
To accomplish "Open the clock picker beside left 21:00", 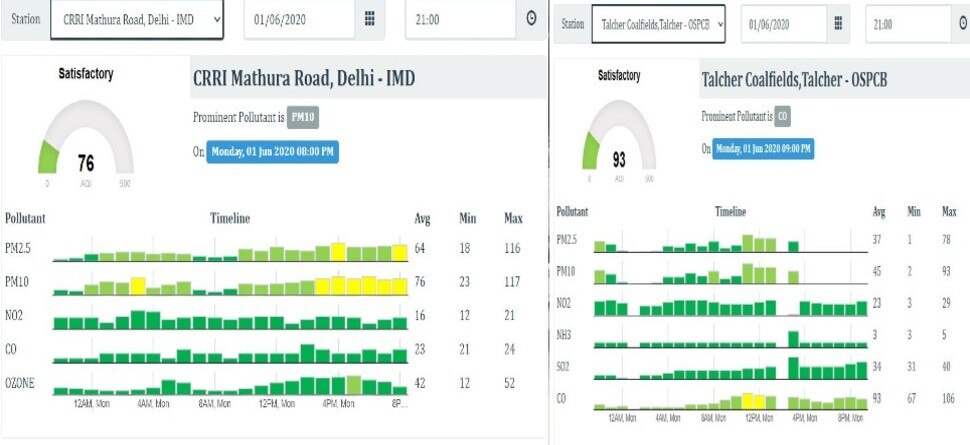I will tap(530, 19).
